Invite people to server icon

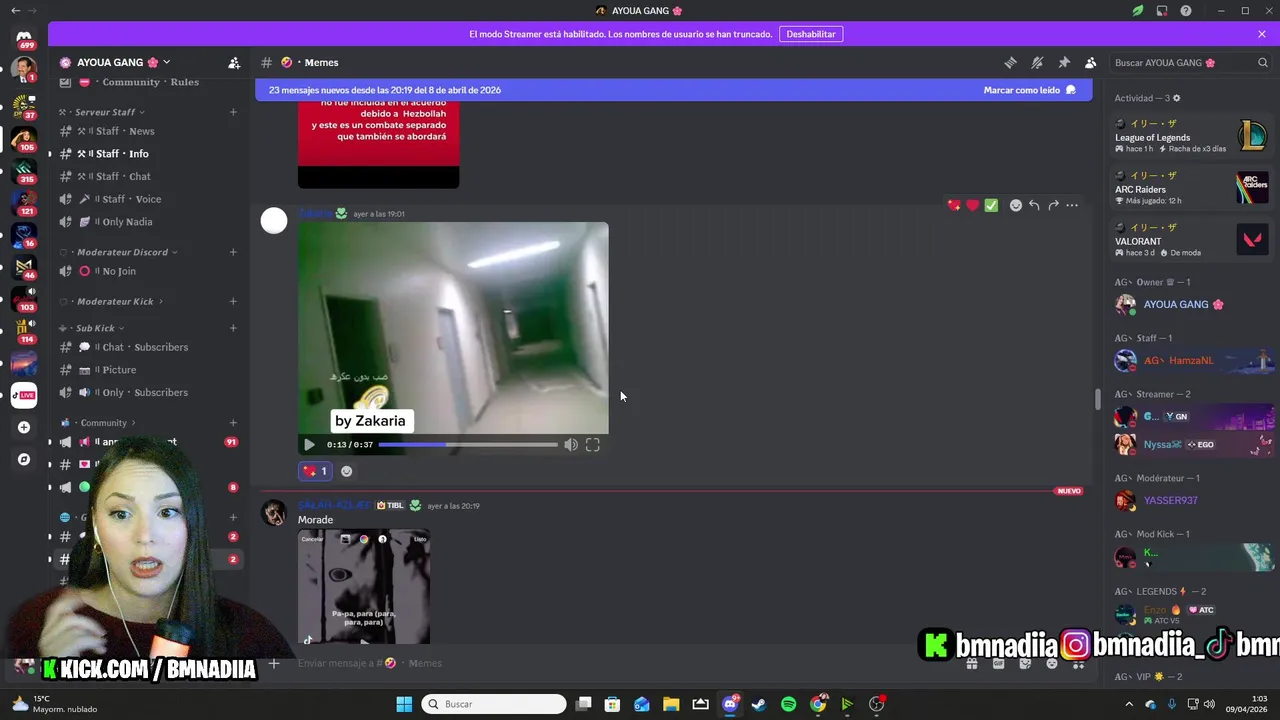[234, 62]
